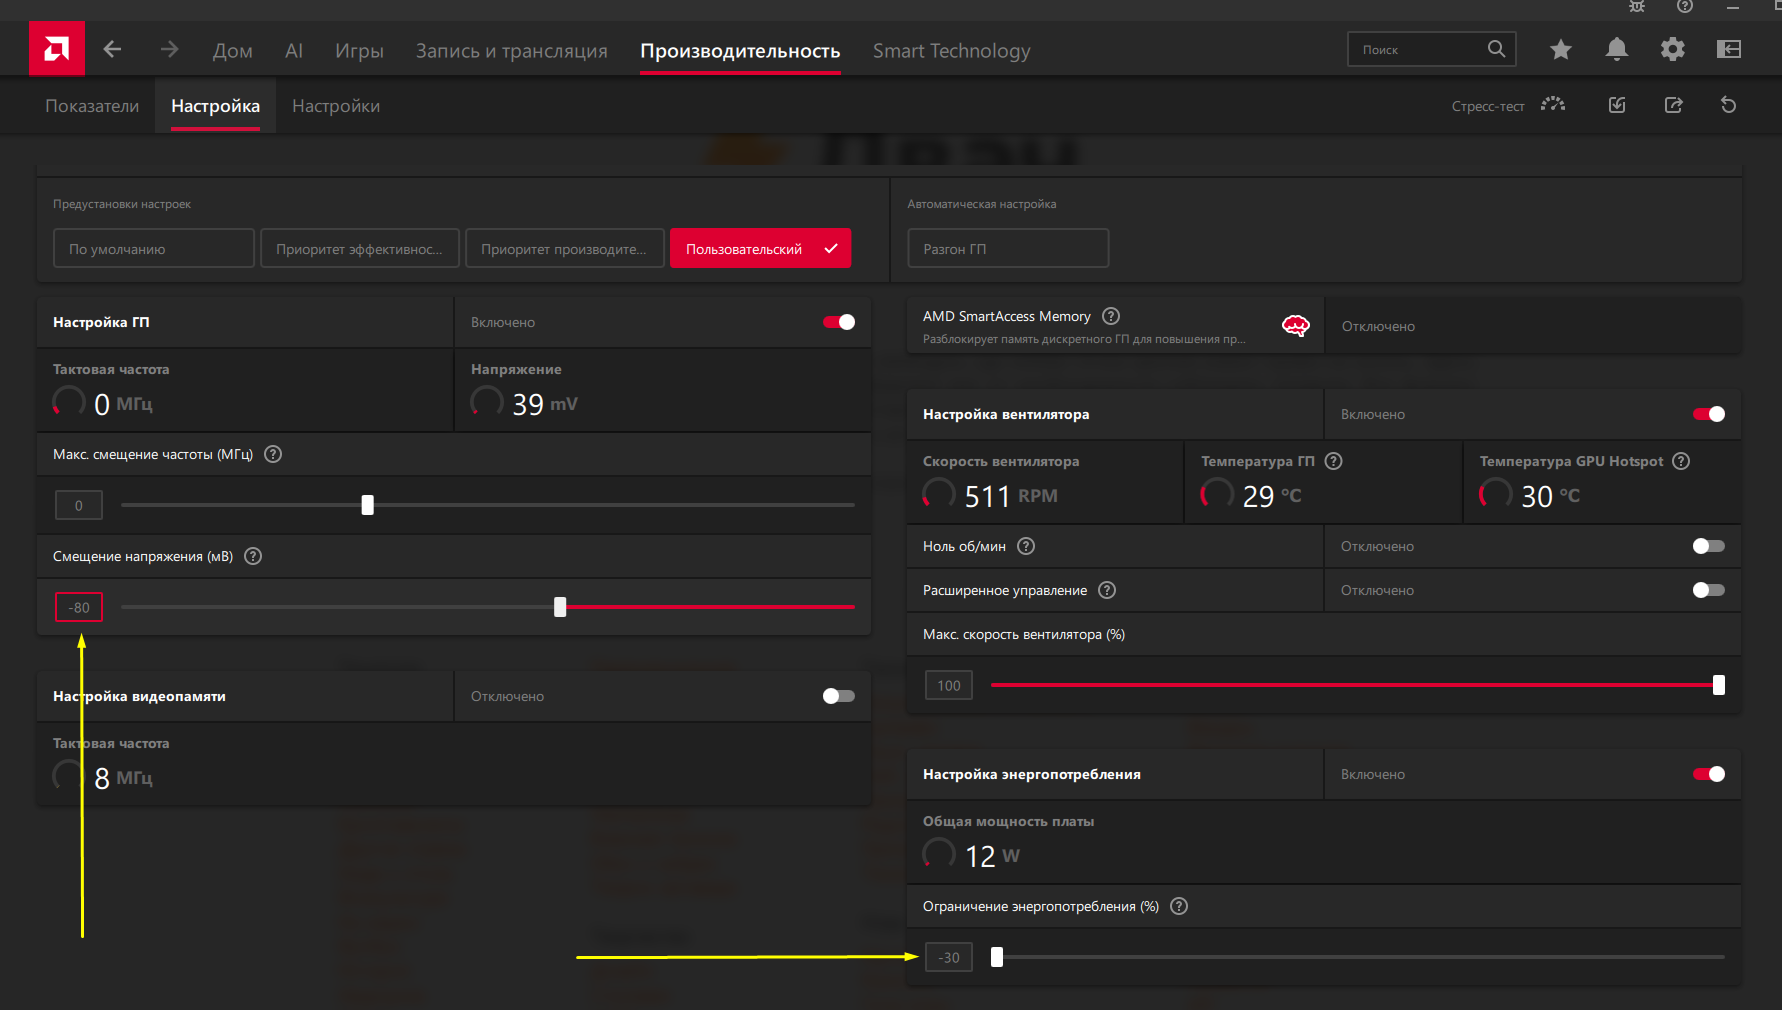This screenshot has width=1782, height=1010.
Task: Enable Расширенное управление switch
Action: point(1709,590)
